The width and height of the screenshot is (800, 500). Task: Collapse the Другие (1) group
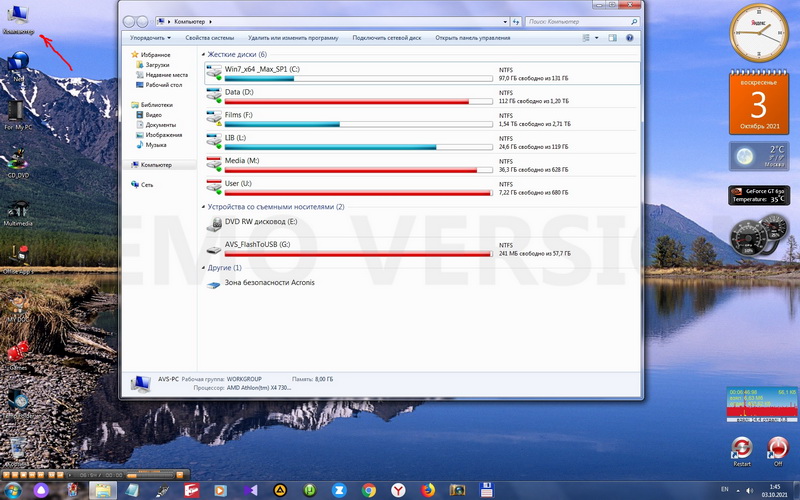(204, 268)
